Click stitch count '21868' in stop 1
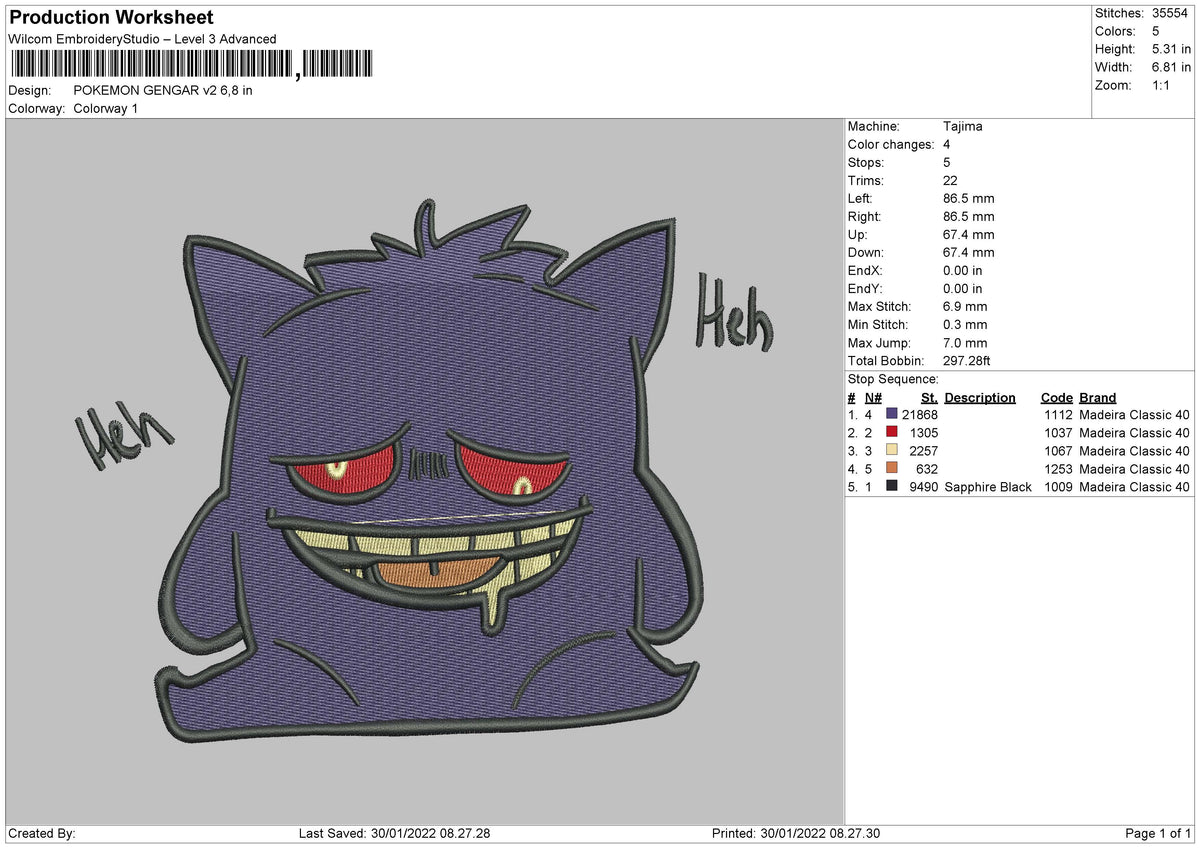This screenshot has height=848, width=1200. (x=920, y=415)
